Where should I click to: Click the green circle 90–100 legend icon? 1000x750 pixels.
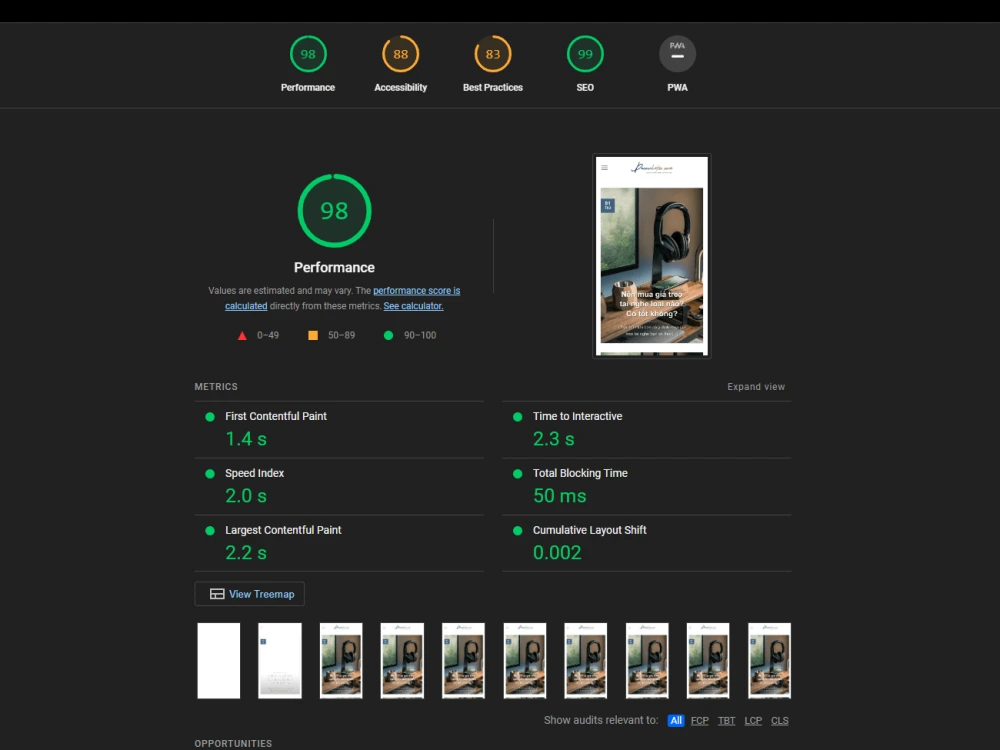[x=388, y=335]
